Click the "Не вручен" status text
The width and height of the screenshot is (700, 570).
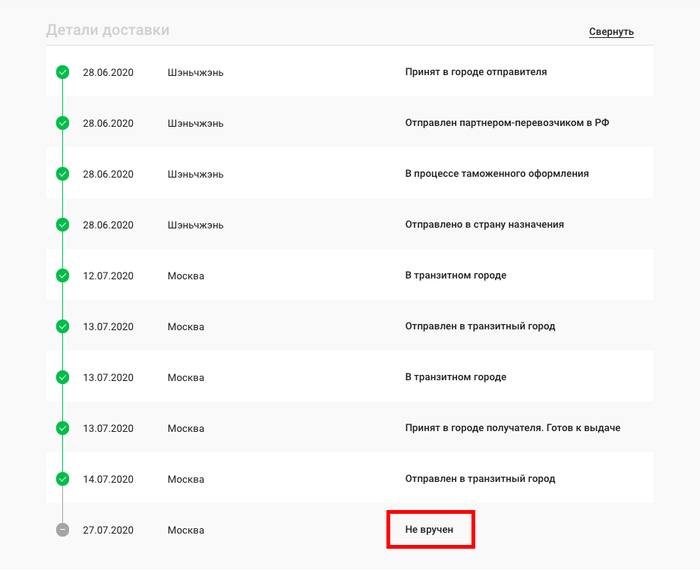(x=429, y=530)
